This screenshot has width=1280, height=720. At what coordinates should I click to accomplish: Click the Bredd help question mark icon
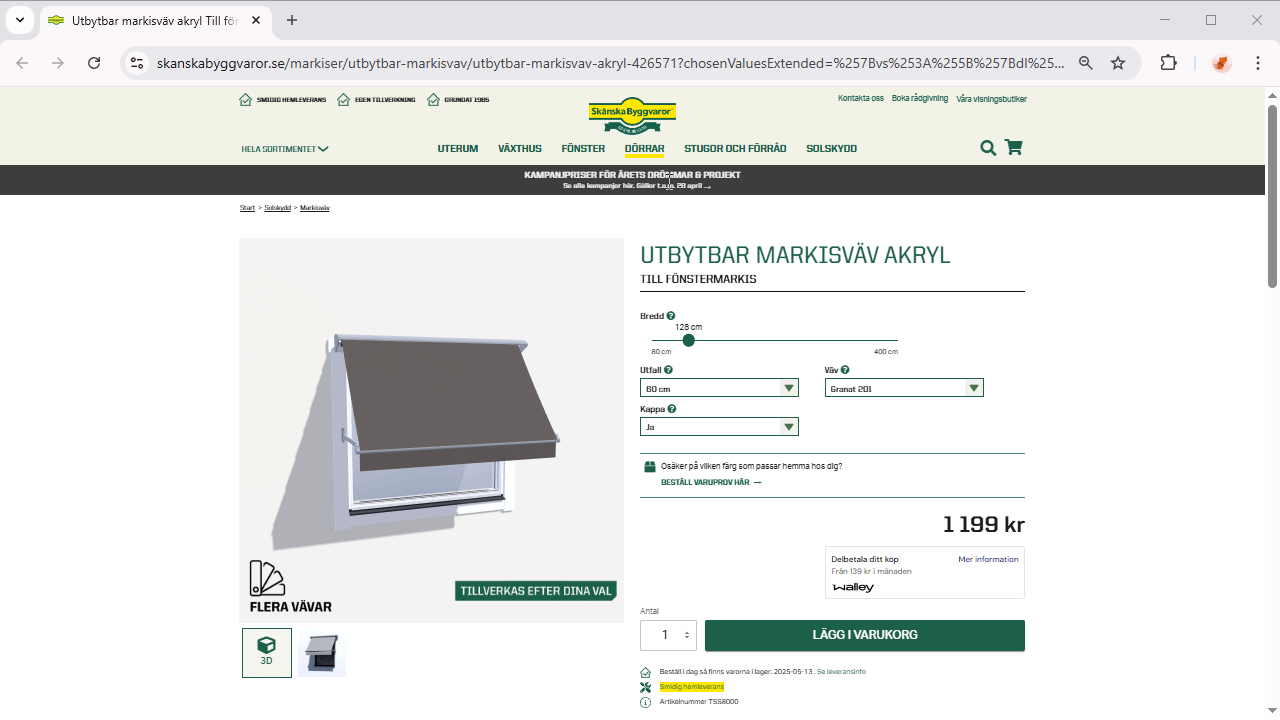click(x=671, y=316)
